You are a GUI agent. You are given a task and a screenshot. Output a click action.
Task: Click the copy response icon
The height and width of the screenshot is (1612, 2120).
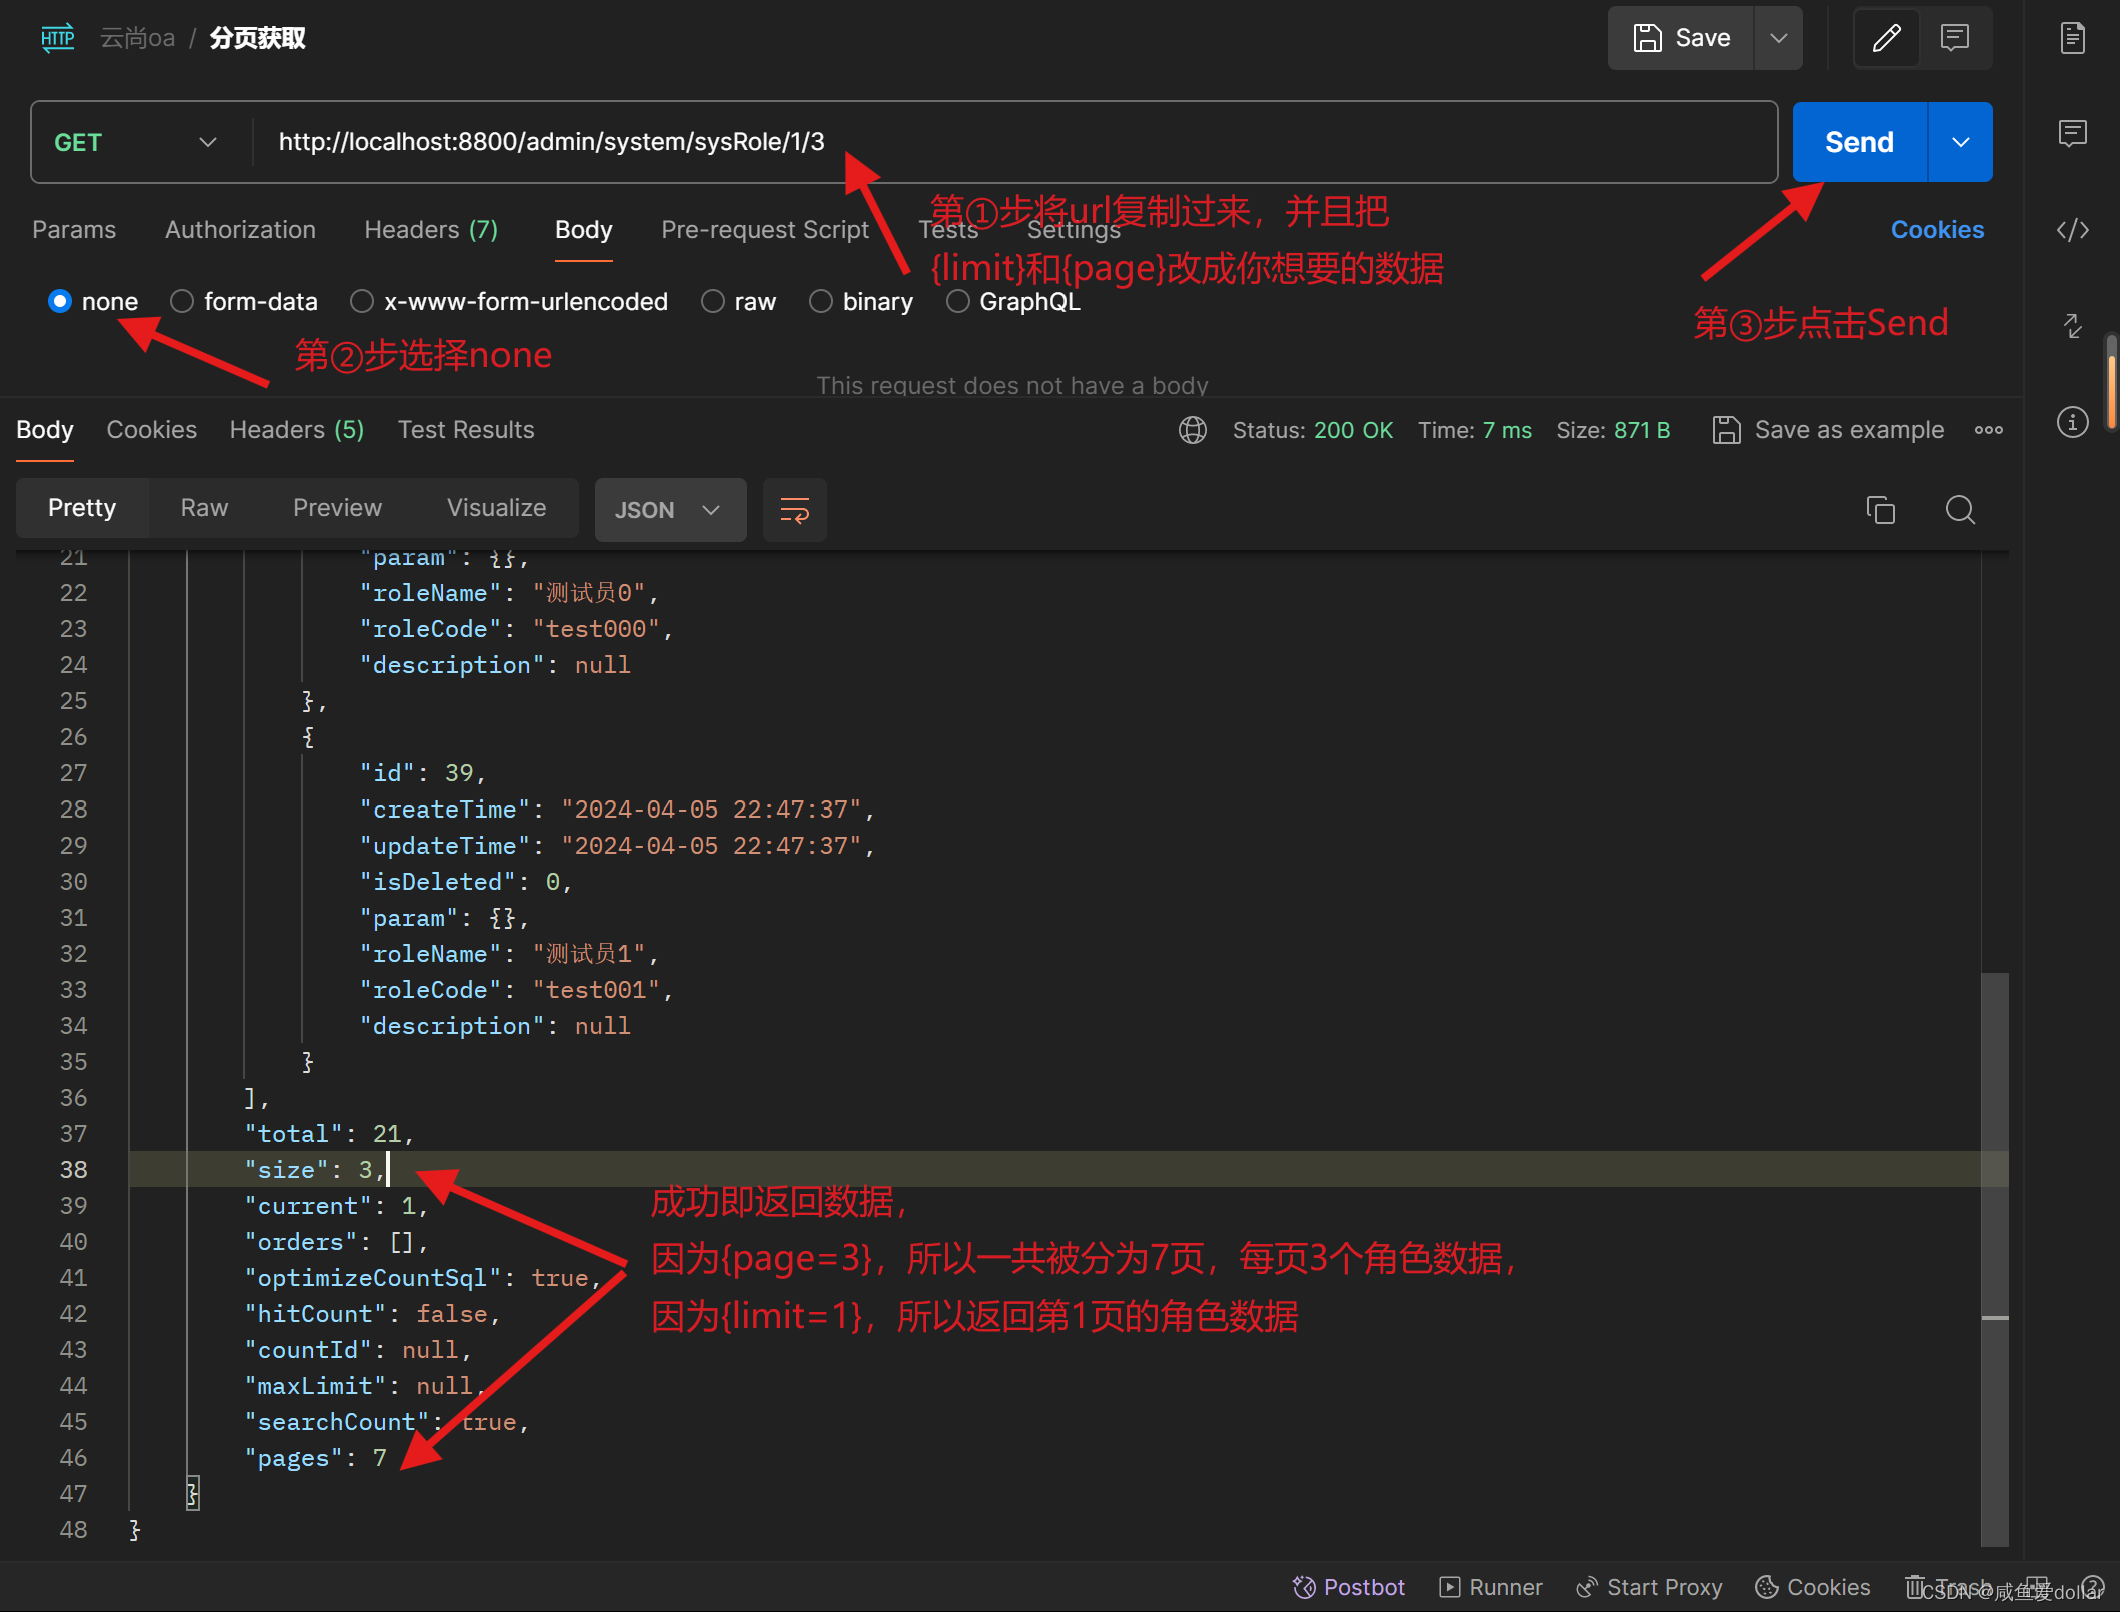pyautogui.click(x=1880, y=510)
